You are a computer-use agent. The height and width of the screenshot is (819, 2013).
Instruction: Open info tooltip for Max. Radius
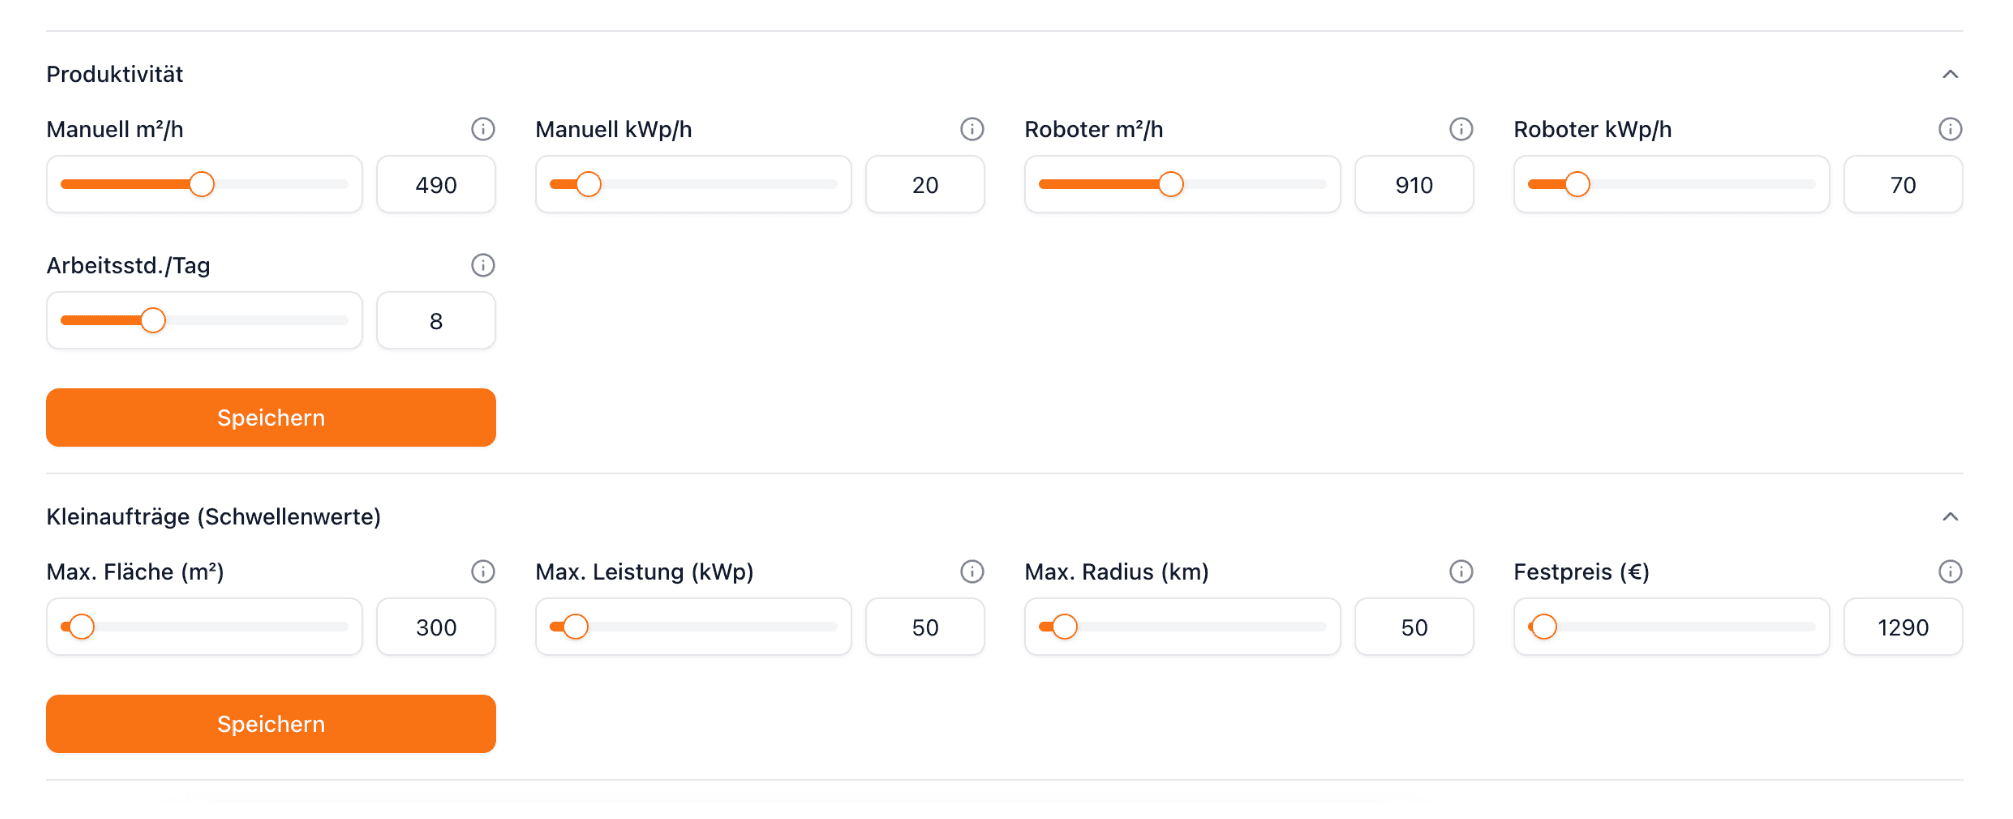click(x=1461, y=571)
